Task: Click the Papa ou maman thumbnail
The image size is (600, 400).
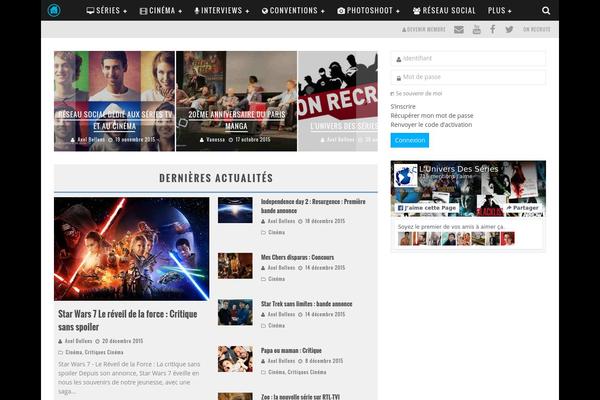Action: [x=235, y=359]
